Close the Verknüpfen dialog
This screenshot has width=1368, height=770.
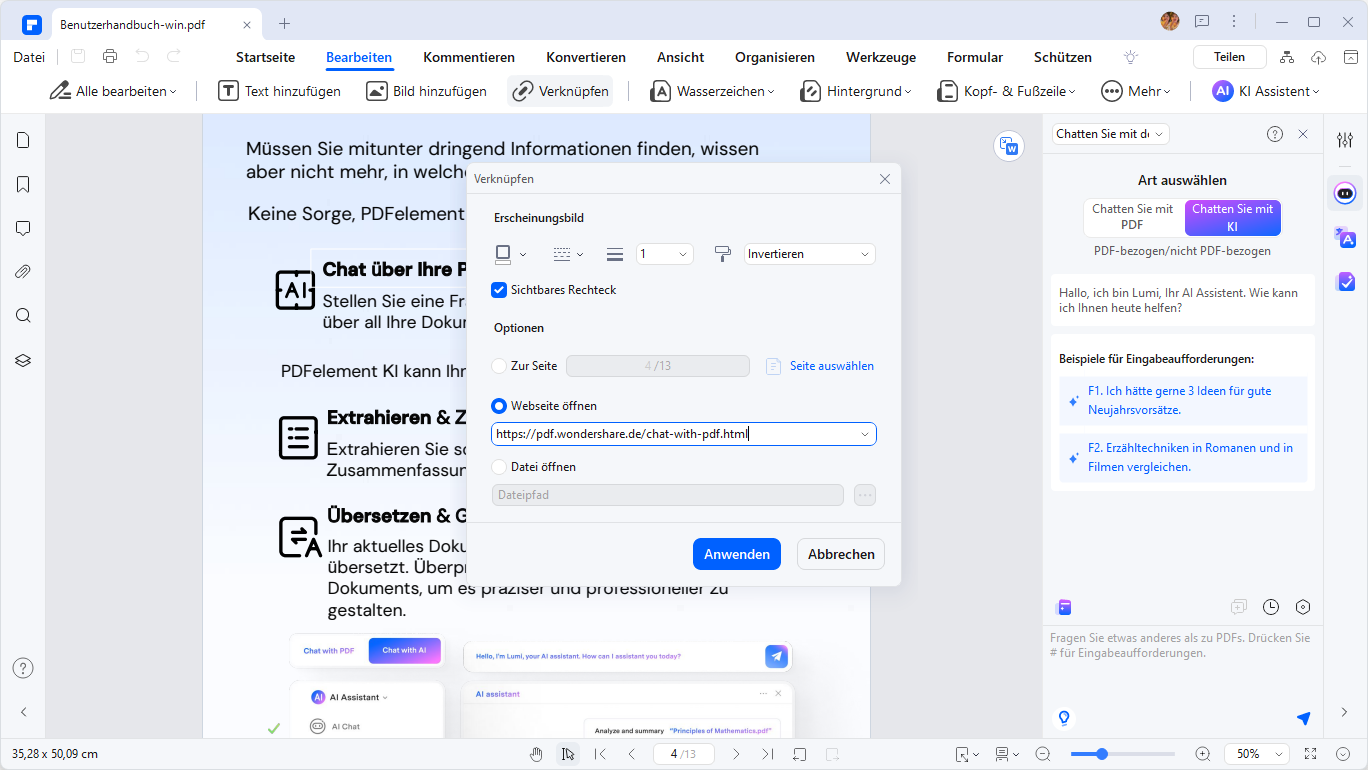tap(884, 179)
